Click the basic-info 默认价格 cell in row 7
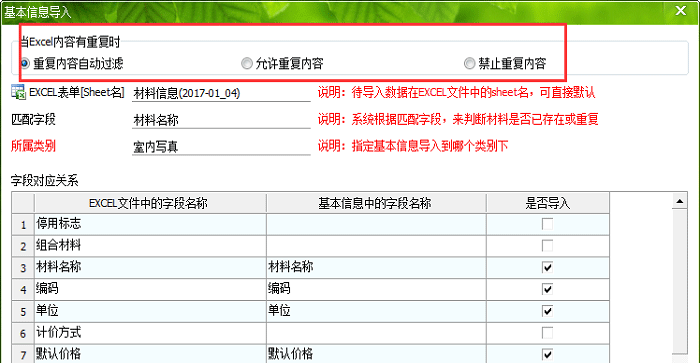Screen dimensions: 700x363 [x=376, y=355]
